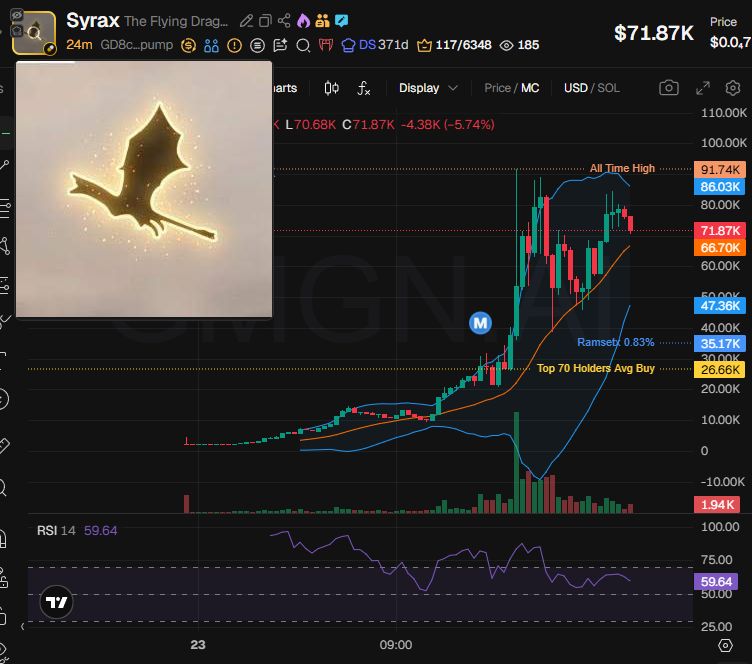This screenshot has height=664, width=752.
Task: Click the 66.70K orange average tag
Action: pos(719,248)
